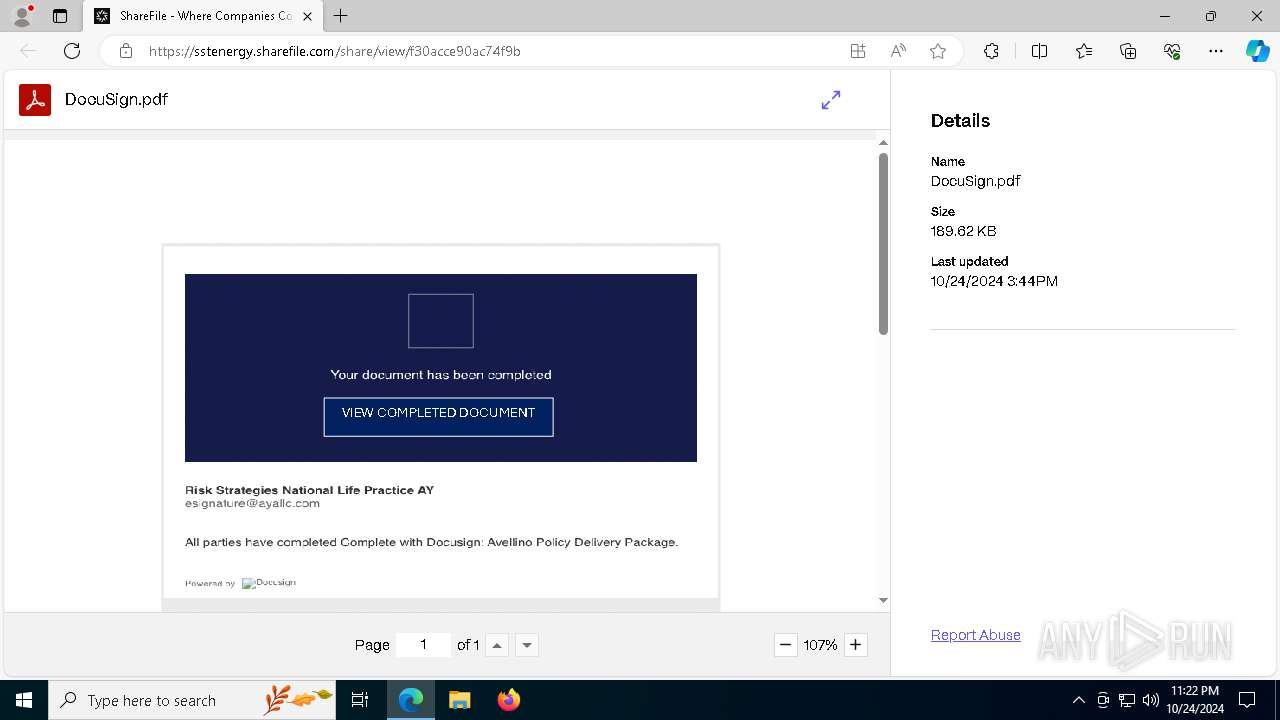
Task: Click the page number input field
Action: tap(423, 645)
